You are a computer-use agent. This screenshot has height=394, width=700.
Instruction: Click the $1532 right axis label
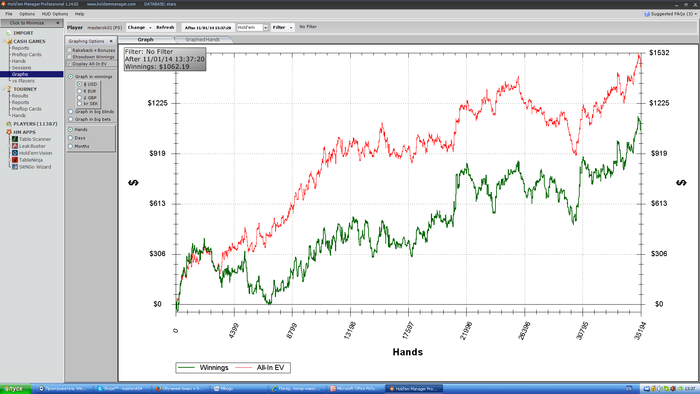[x=659, y=53]
